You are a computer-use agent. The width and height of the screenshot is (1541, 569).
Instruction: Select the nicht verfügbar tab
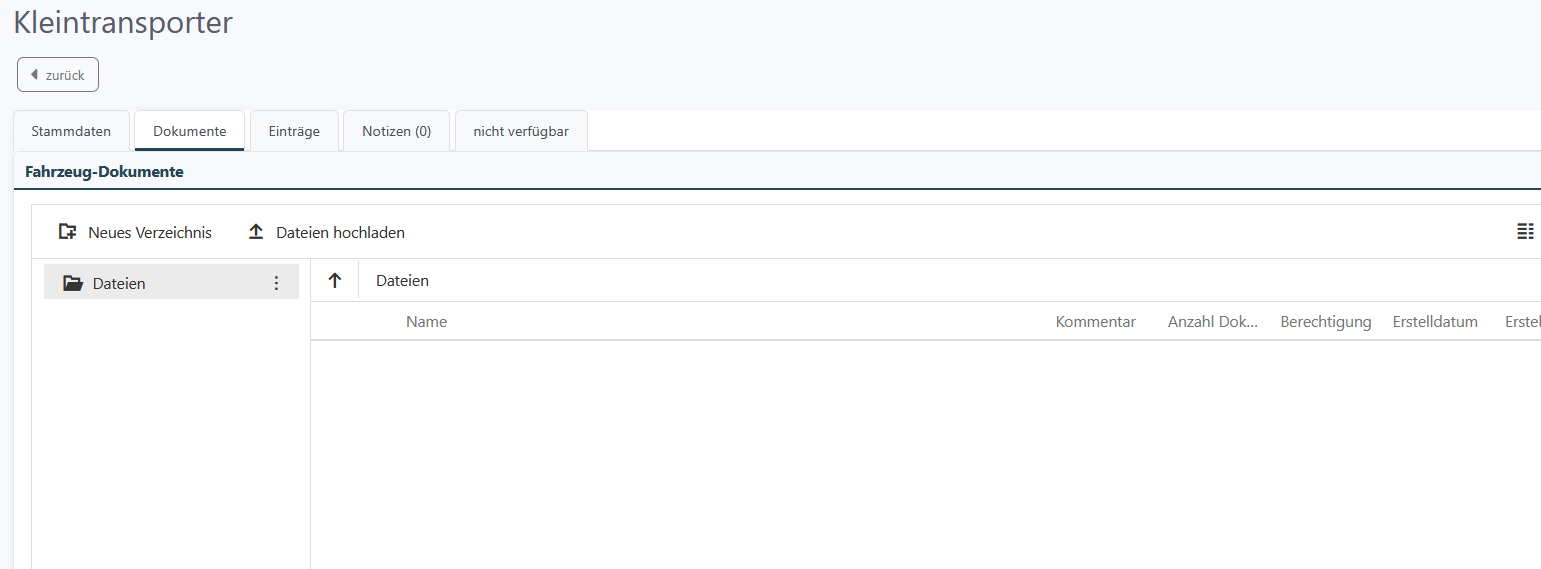[x=521, y=131]
